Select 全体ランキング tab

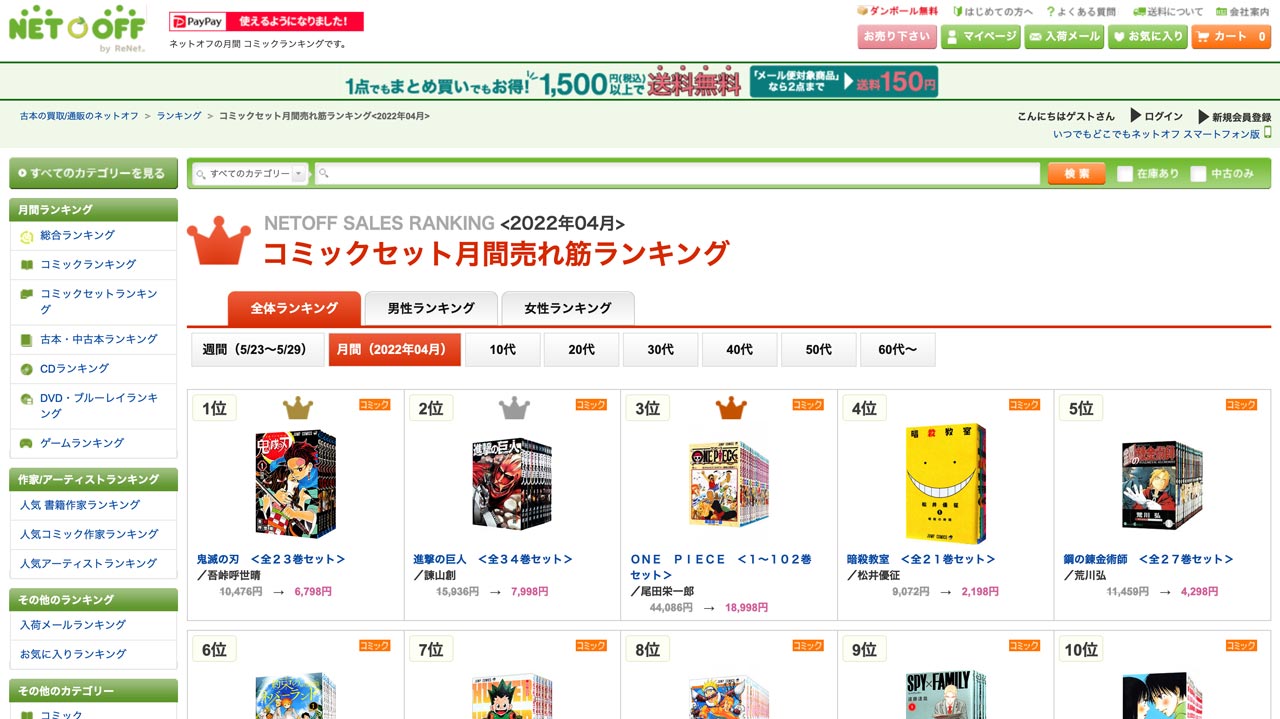[x=293, y=308]
